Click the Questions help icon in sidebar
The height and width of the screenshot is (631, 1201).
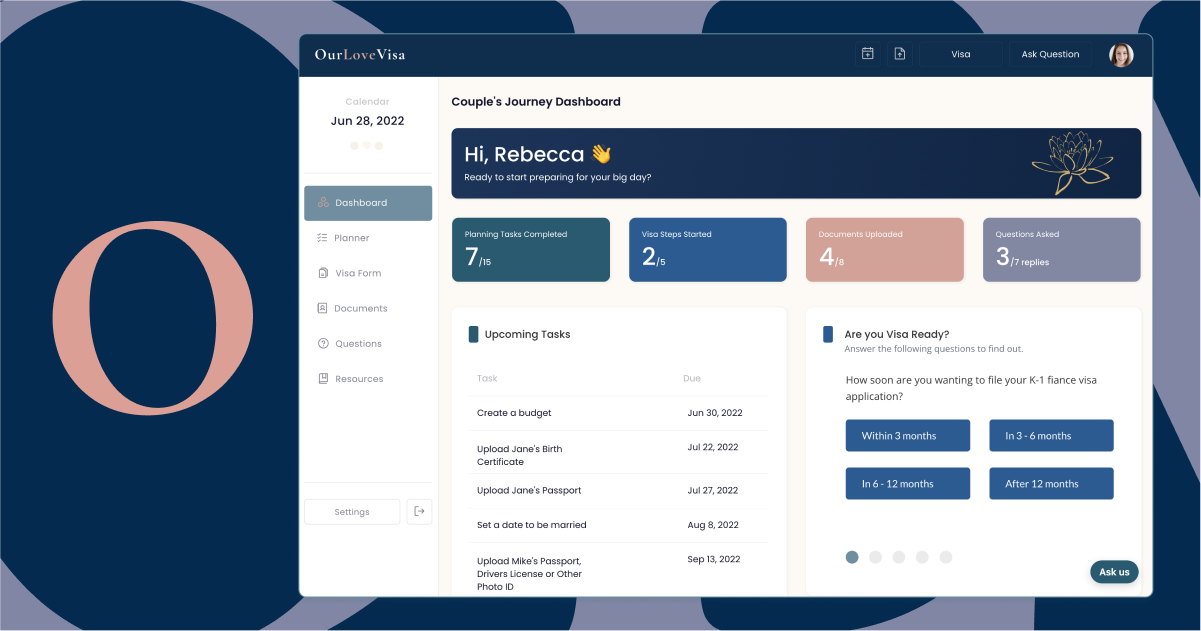pyautogui.click(x=322, y=344)
